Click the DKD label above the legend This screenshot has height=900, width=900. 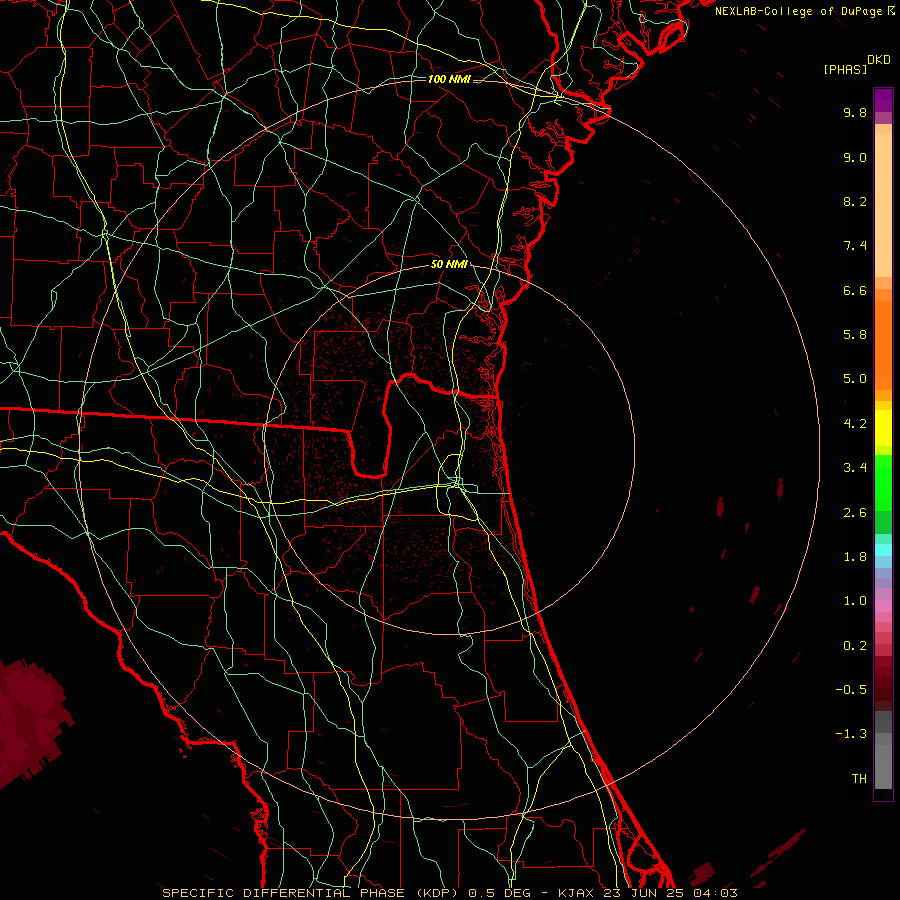[x=879, y=60]
